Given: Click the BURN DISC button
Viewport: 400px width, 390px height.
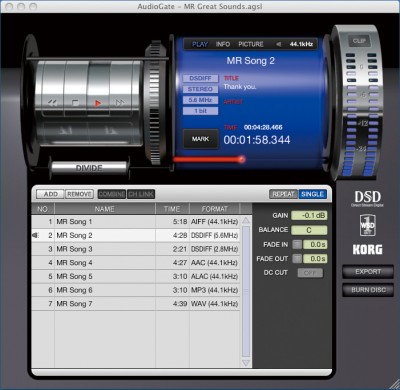Looking at the screenshot, I should point(368,290).
